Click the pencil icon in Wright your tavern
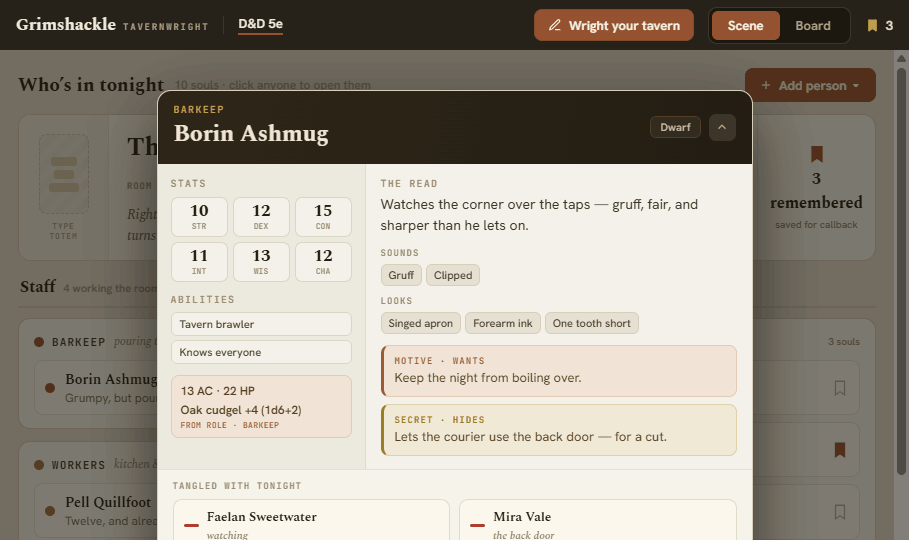This screenshot has width=909, height=540. pos(555,25)
